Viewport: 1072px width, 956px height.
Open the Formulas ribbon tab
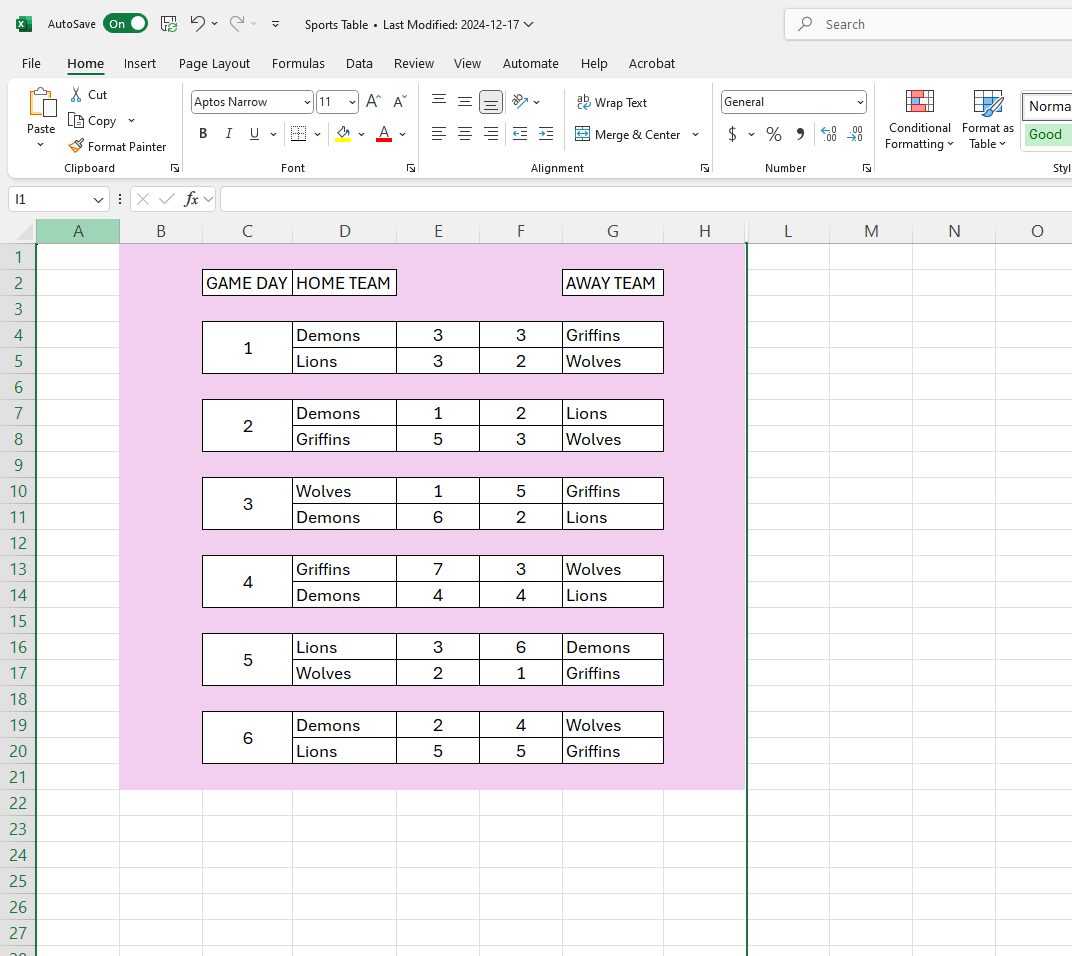coord(298,63)
